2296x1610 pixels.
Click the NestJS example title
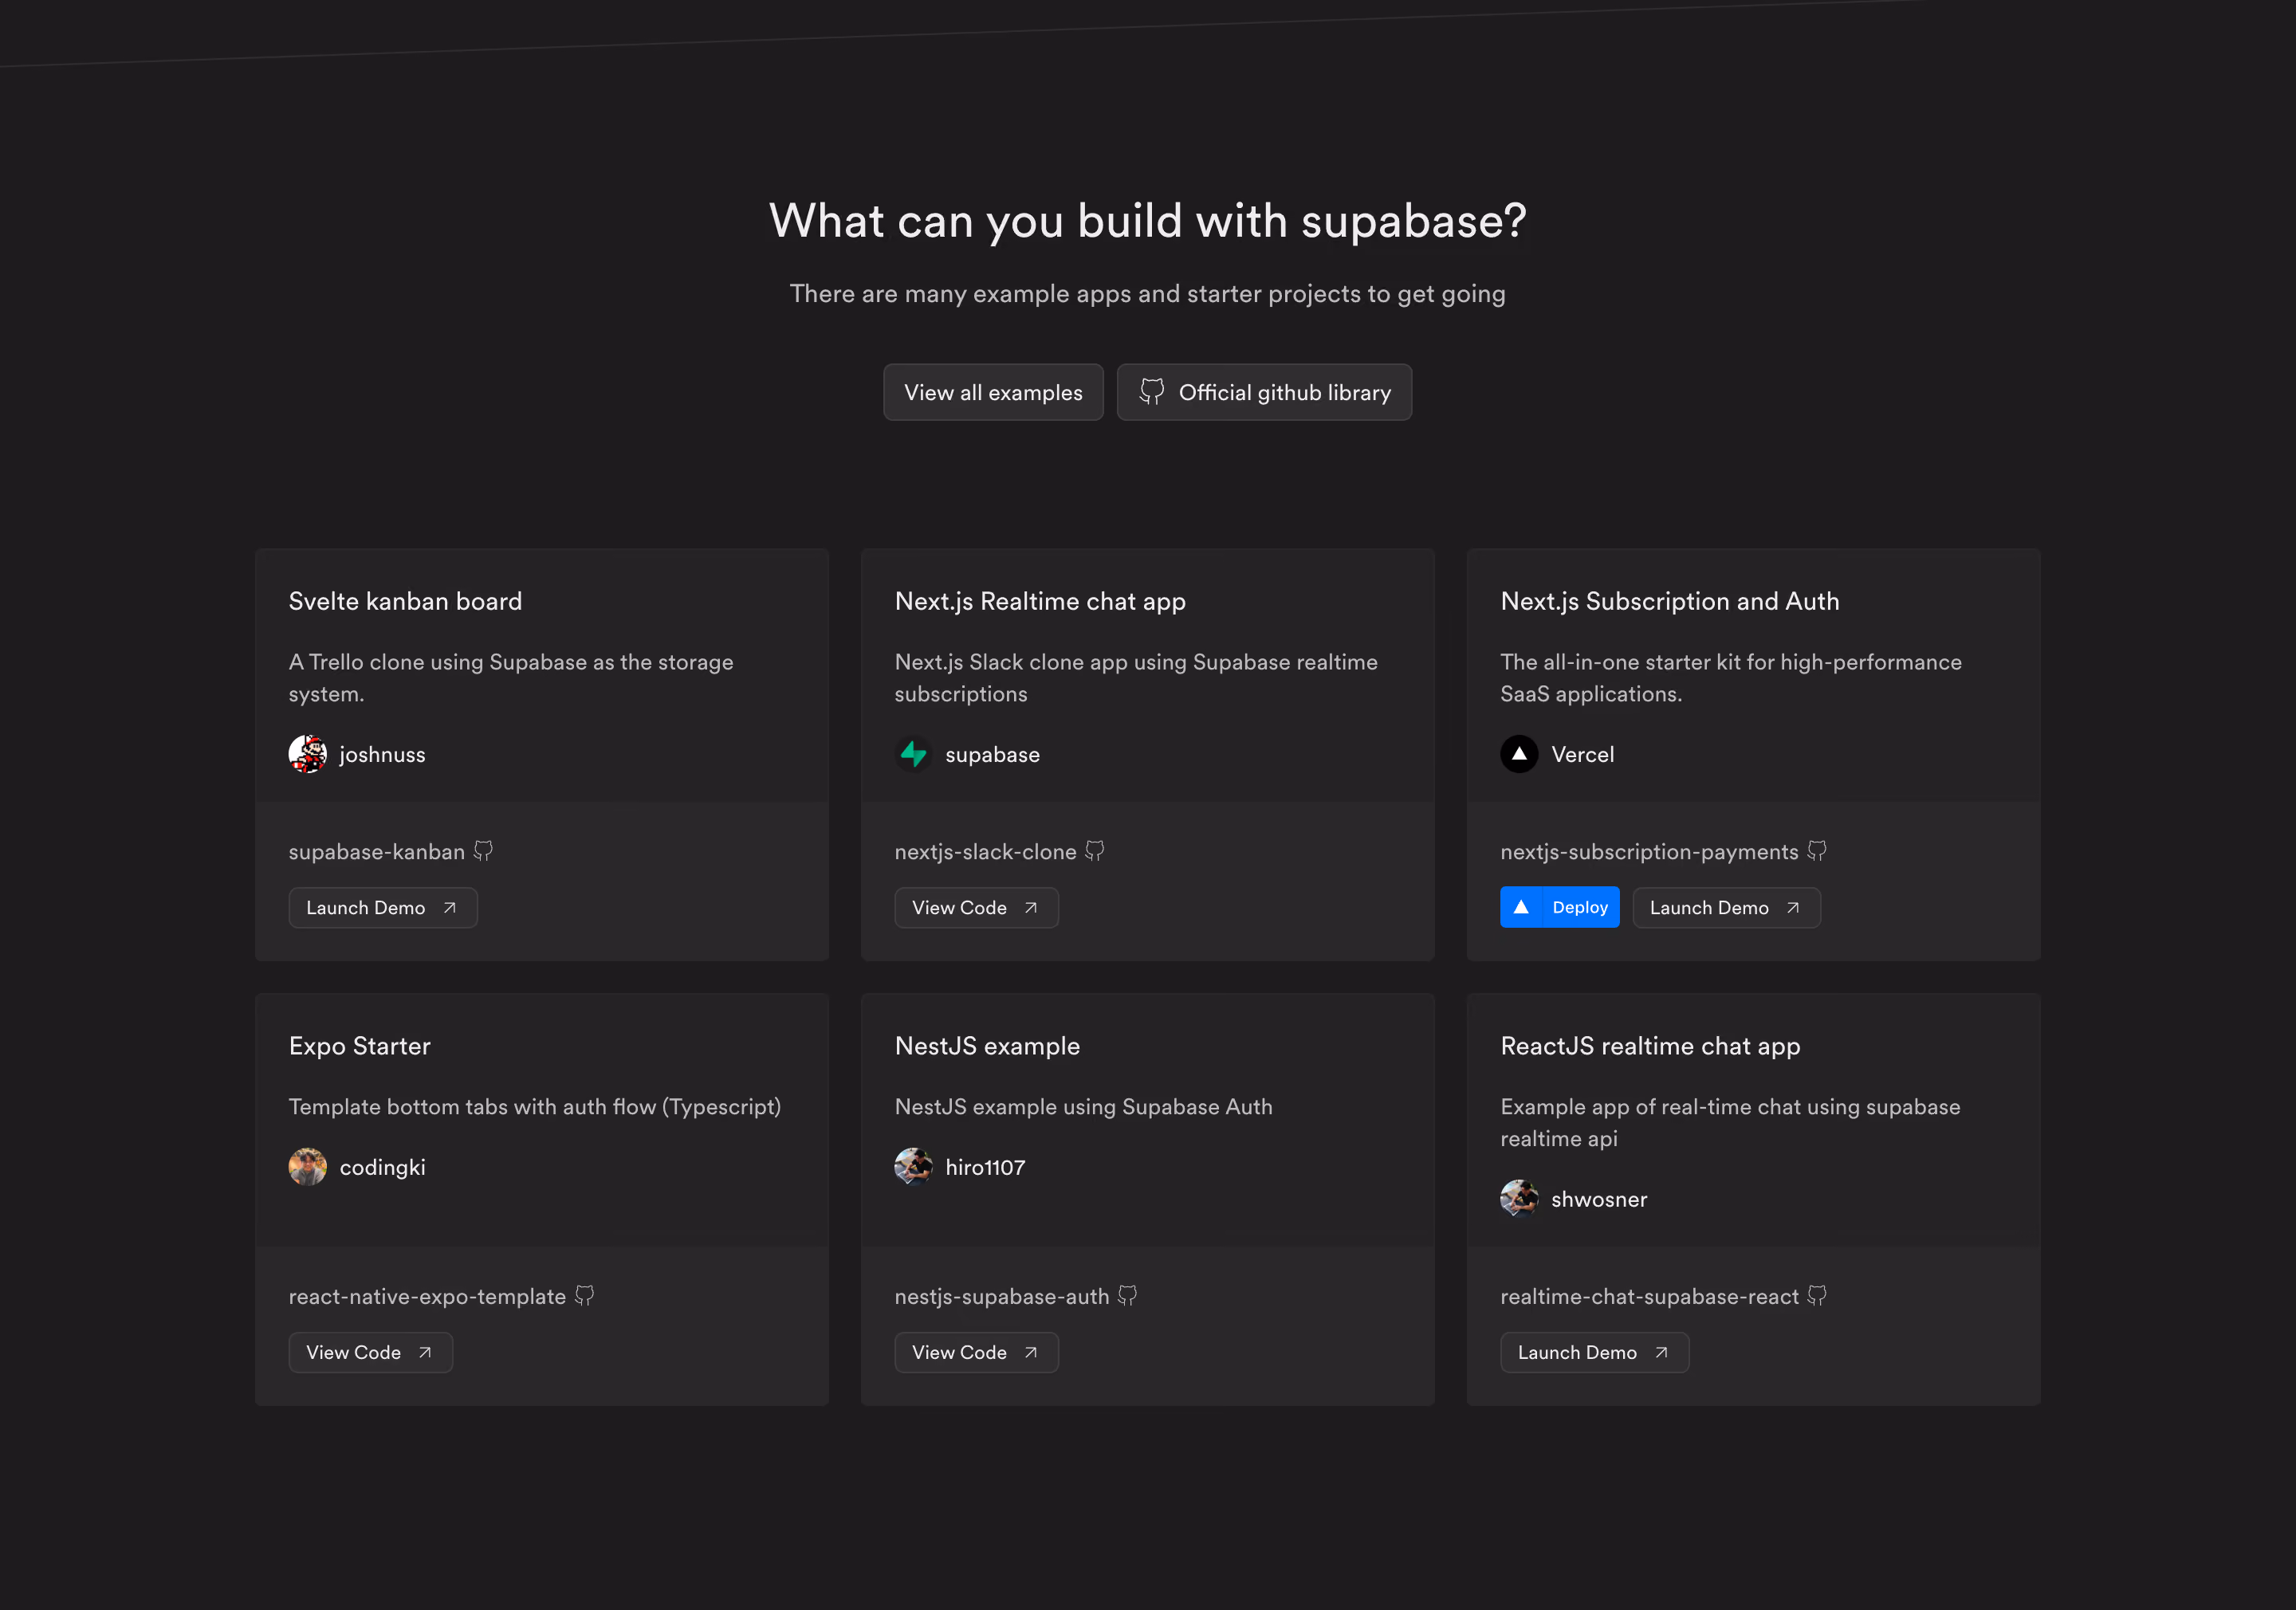click(987, 1046)
